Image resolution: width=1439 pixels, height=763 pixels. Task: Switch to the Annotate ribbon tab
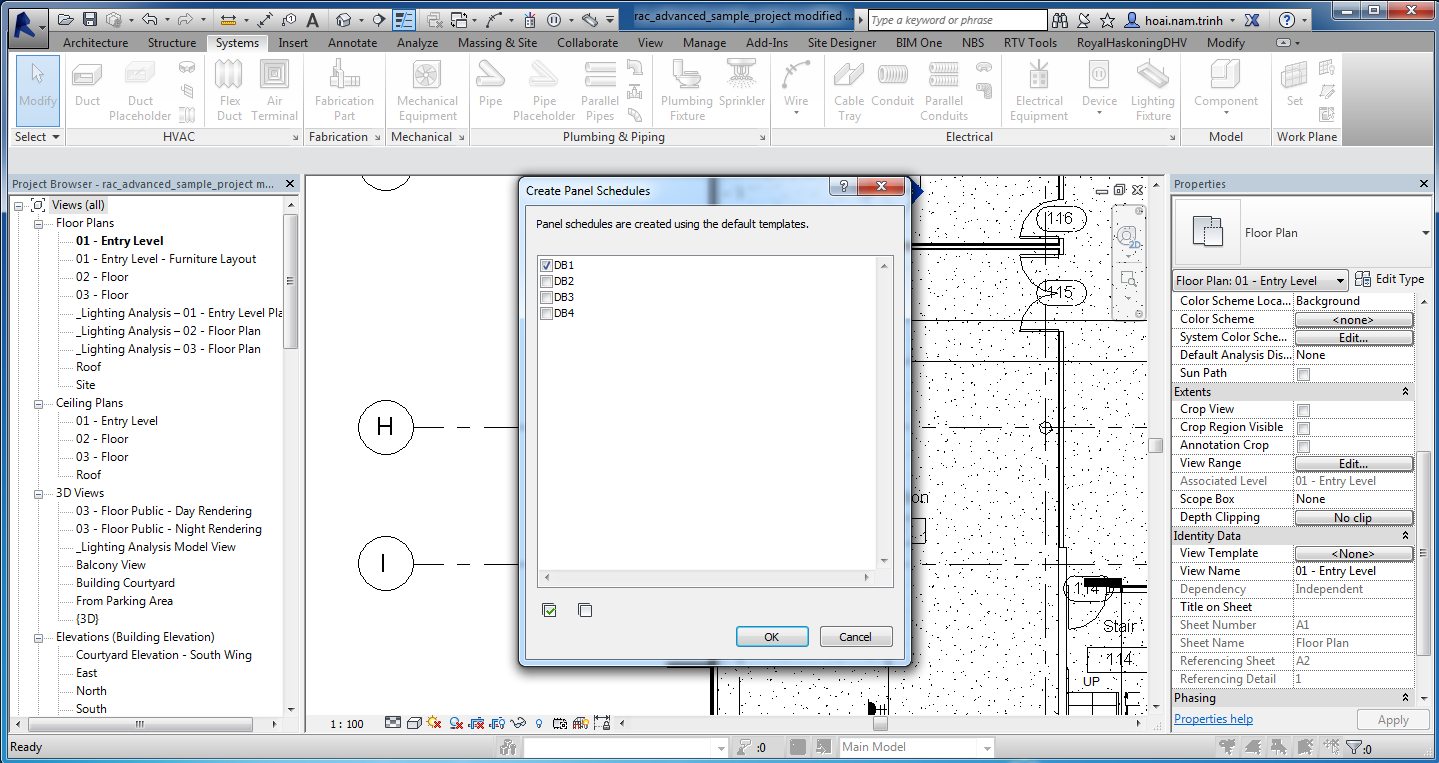pyautogui.click(x=352, y=42)
